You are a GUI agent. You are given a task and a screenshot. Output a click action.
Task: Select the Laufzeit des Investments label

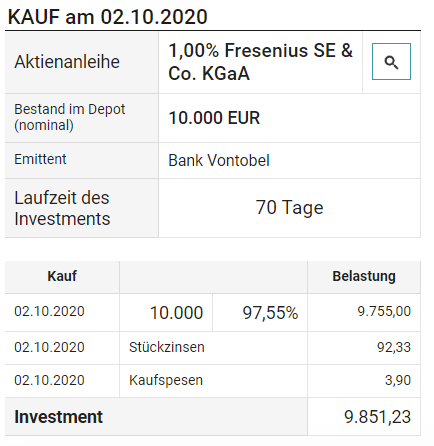pos(62,208)
